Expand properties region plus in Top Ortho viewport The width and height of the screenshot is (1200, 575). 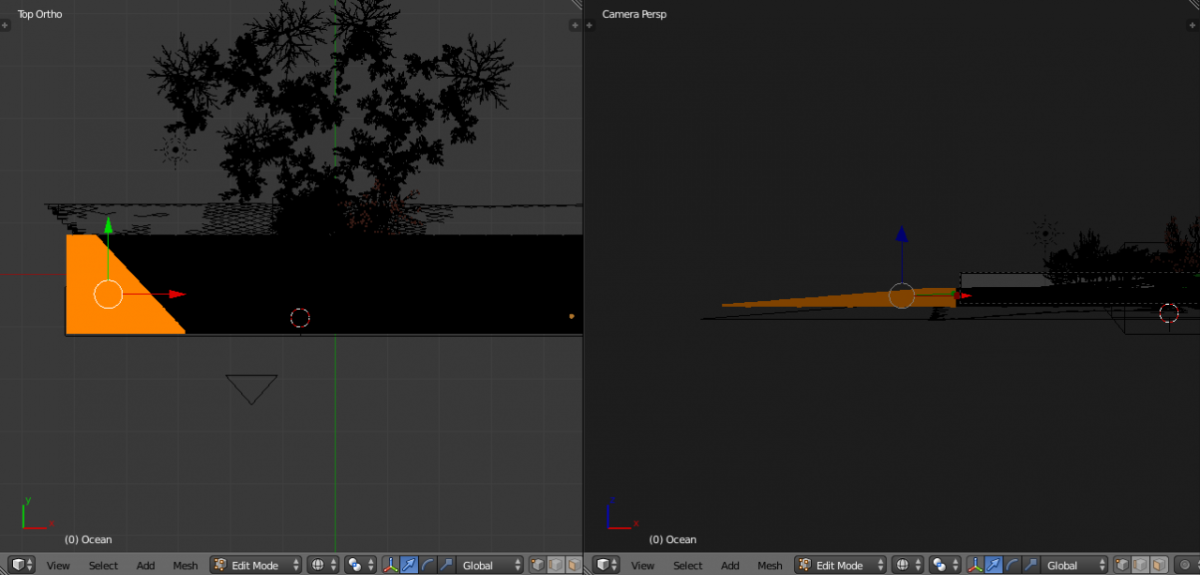click(575, 25)
